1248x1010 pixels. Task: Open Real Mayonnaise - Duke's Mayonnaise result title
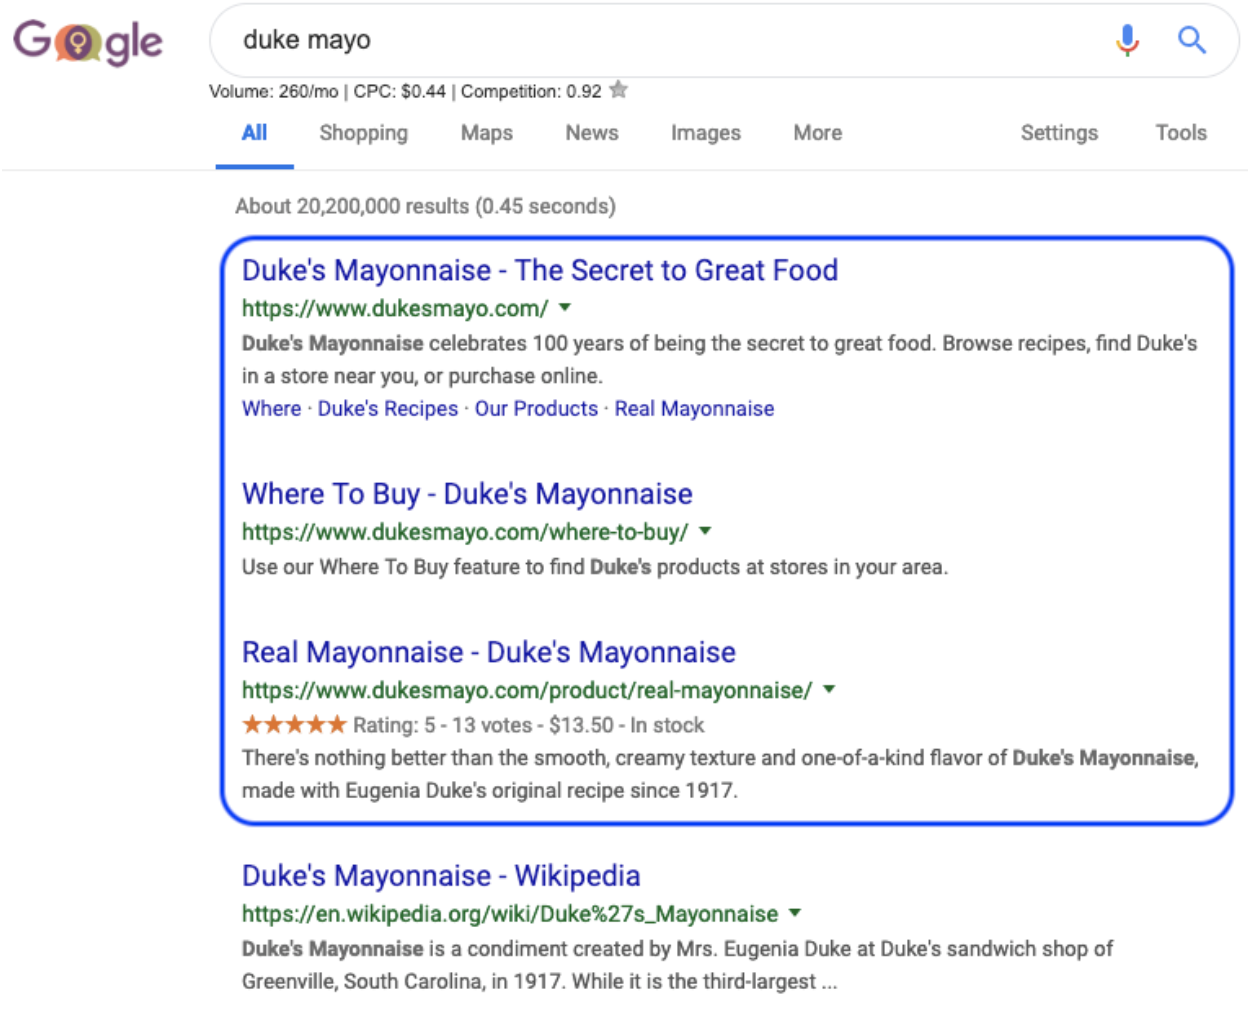pos(489,652)
